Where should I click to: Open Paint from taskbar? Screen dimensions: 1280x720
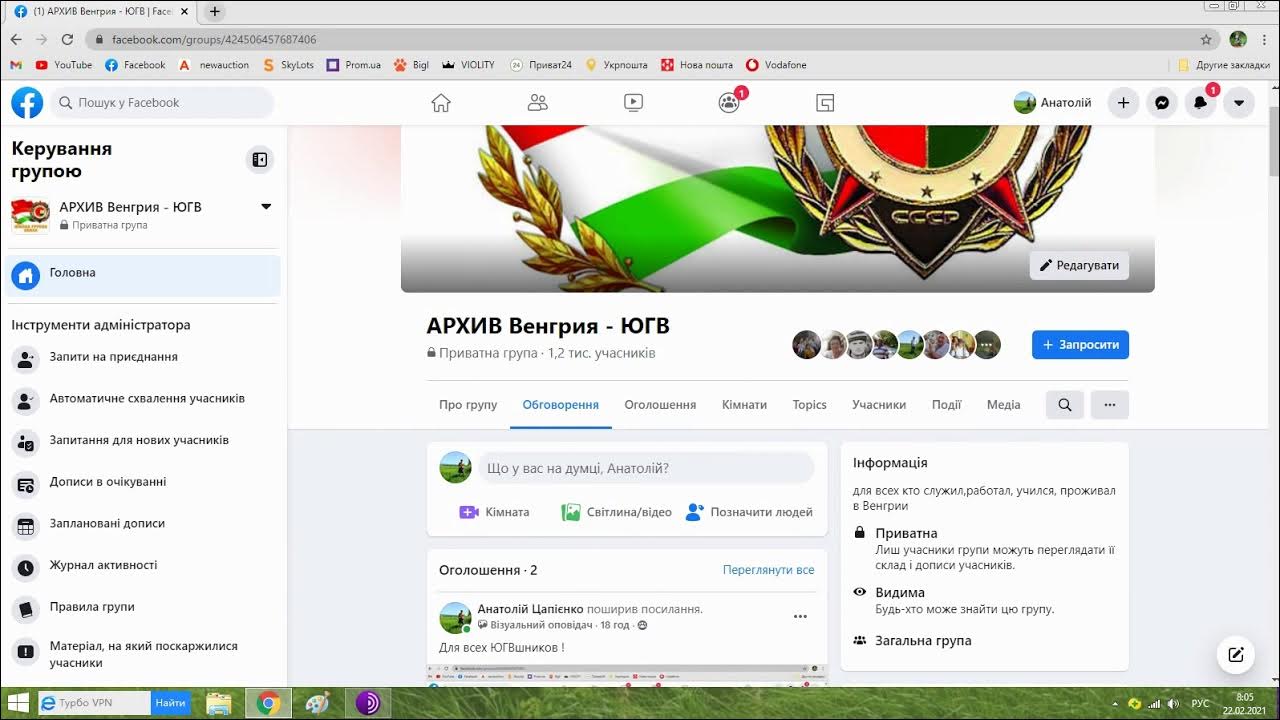(x=316, y=703)
